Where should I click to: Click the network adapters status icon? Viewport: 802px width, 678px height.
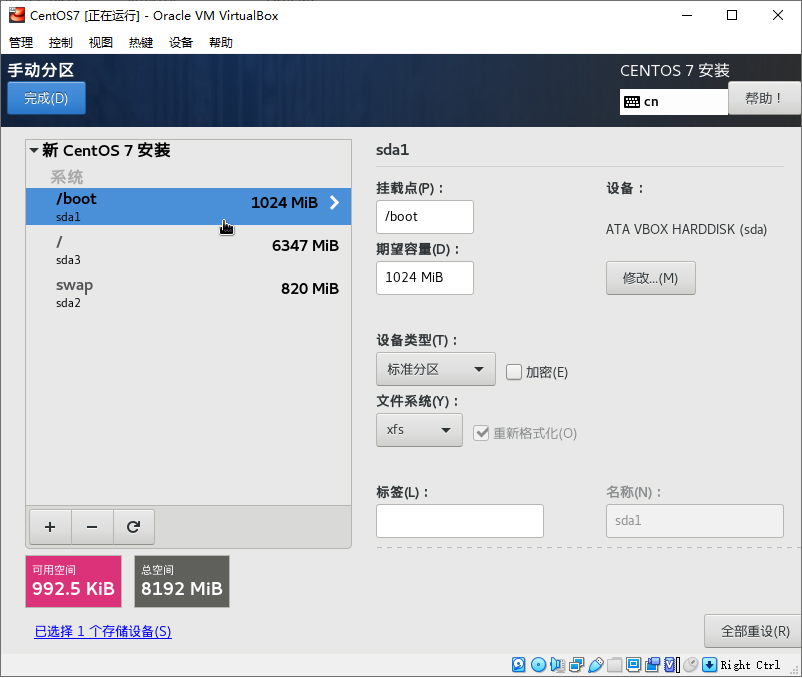tap(576, 664)
